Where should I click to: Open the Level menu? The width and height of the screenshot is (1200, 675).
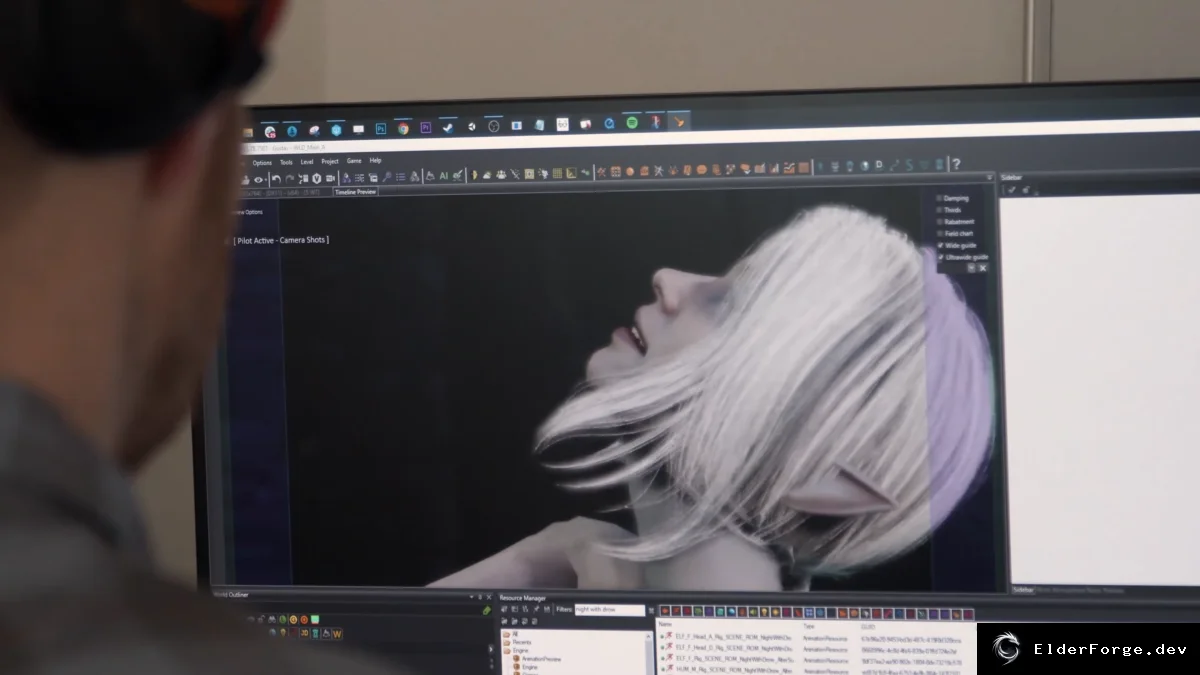[307, 161]
